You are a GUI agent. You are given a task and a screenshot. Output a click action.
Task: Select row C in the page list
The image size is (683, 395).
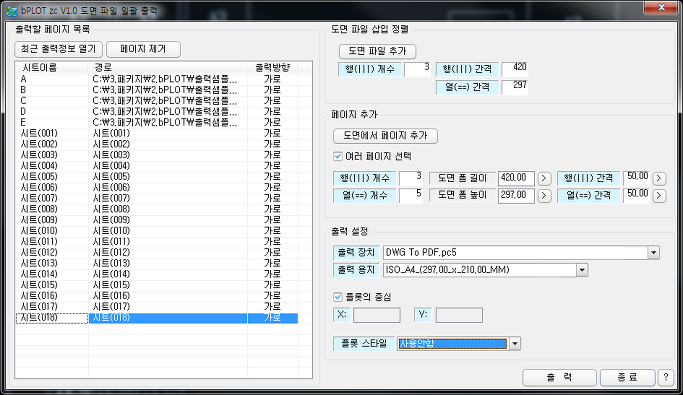click(x=24, y=101)
